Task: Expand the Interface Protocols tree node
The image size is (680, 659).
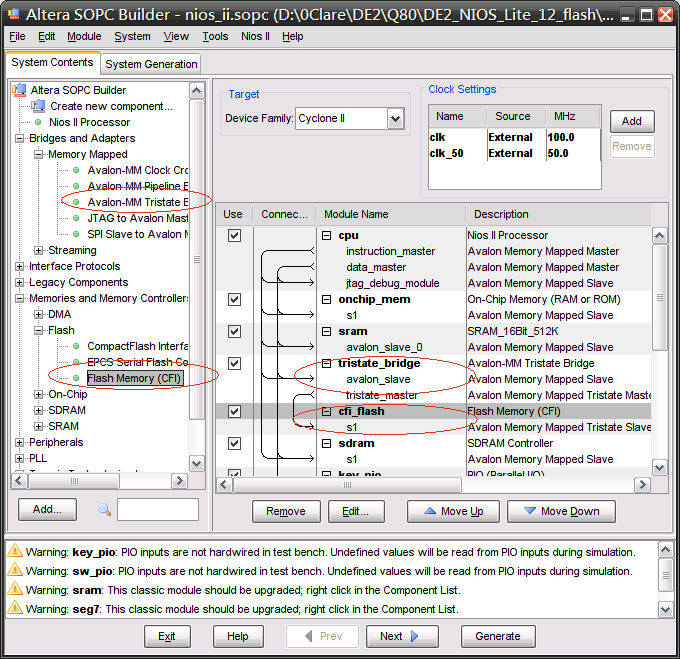Action: 19,266
